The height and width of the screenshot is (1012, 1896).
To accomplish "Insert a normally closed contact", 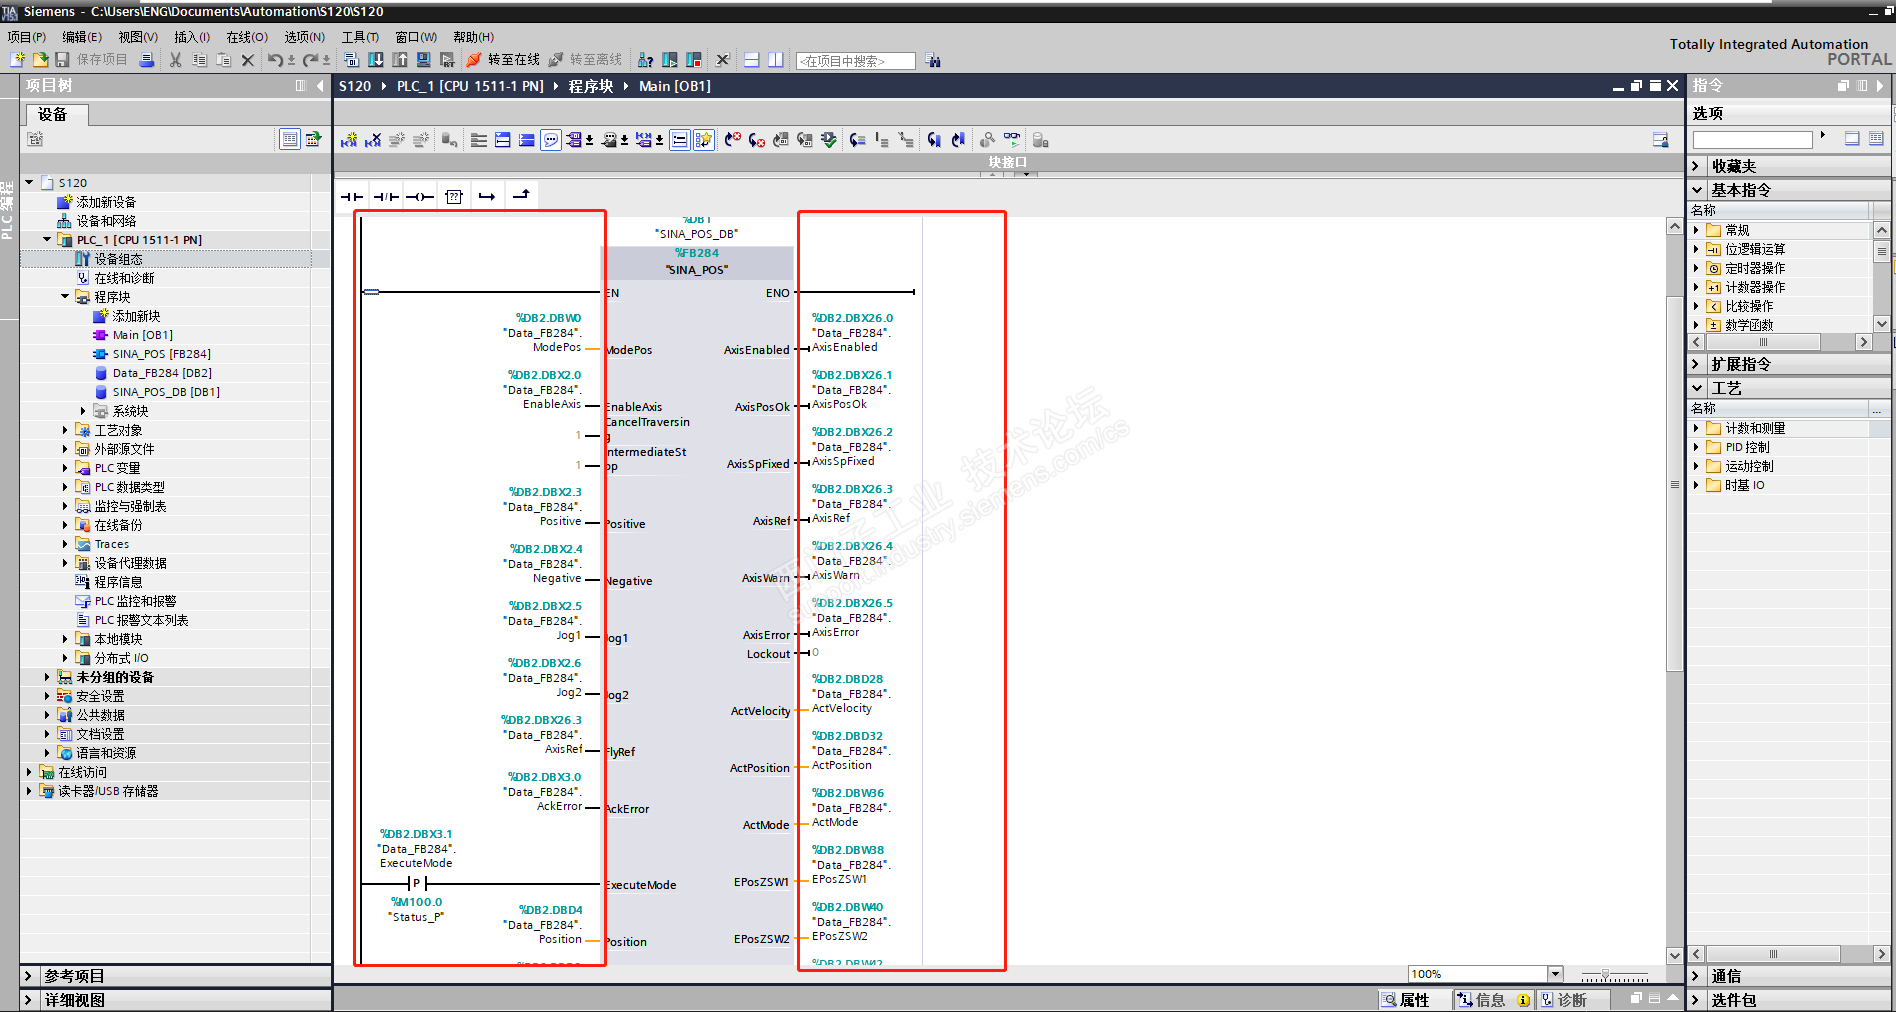I will point(386,197).
